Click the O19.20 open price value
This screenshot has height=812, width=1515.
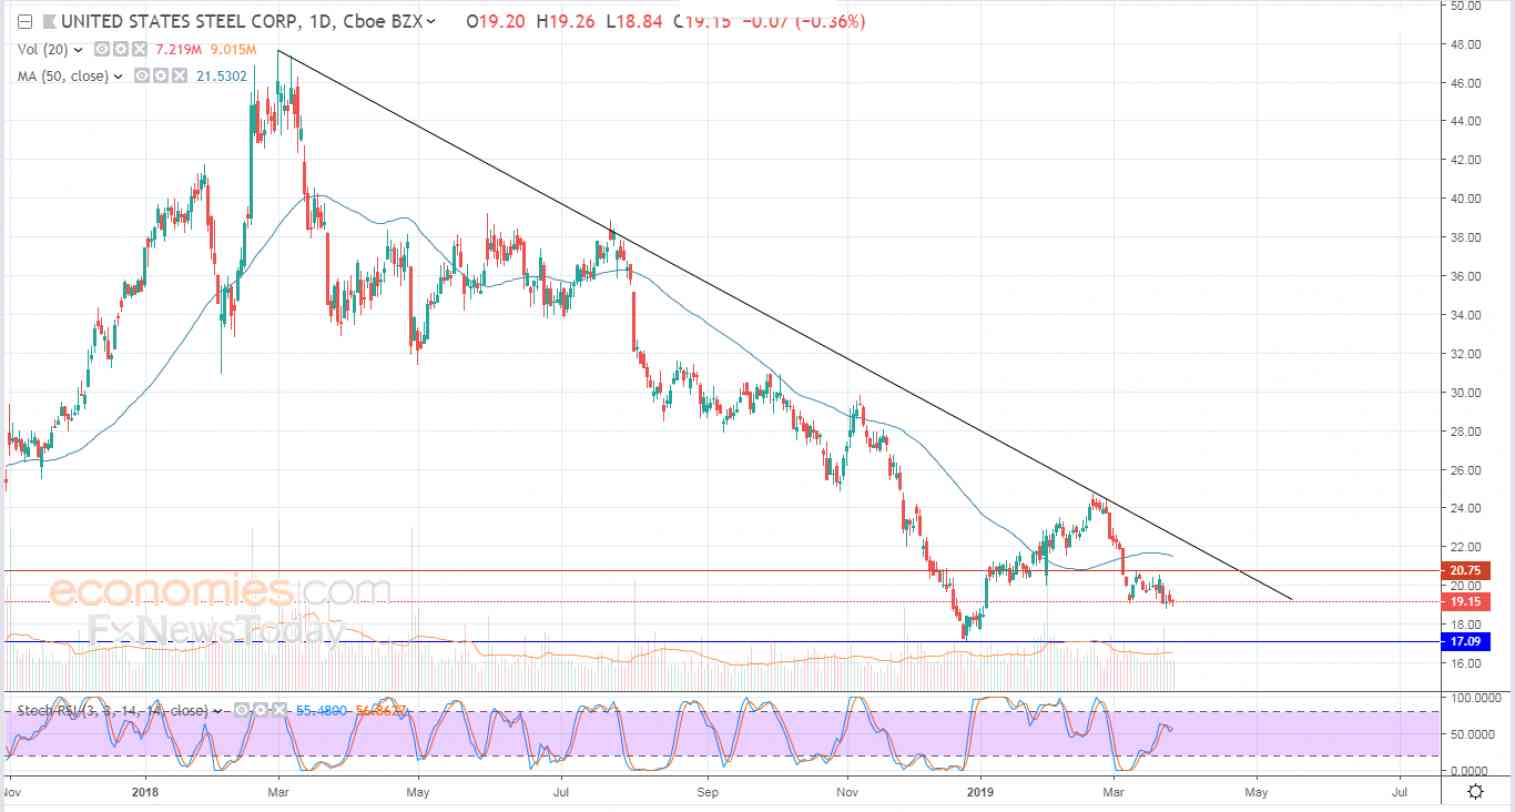click(496, 20)
